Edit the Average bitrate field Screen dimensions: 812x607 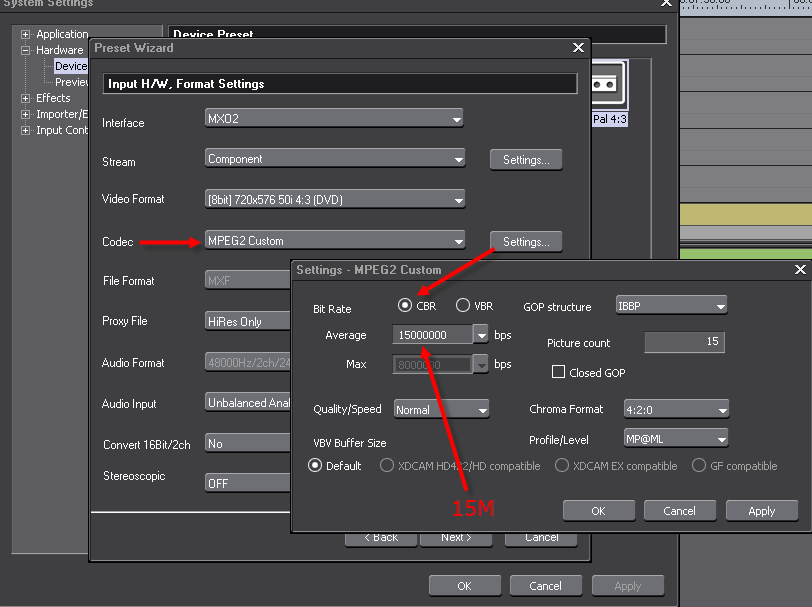coord(432,335)
